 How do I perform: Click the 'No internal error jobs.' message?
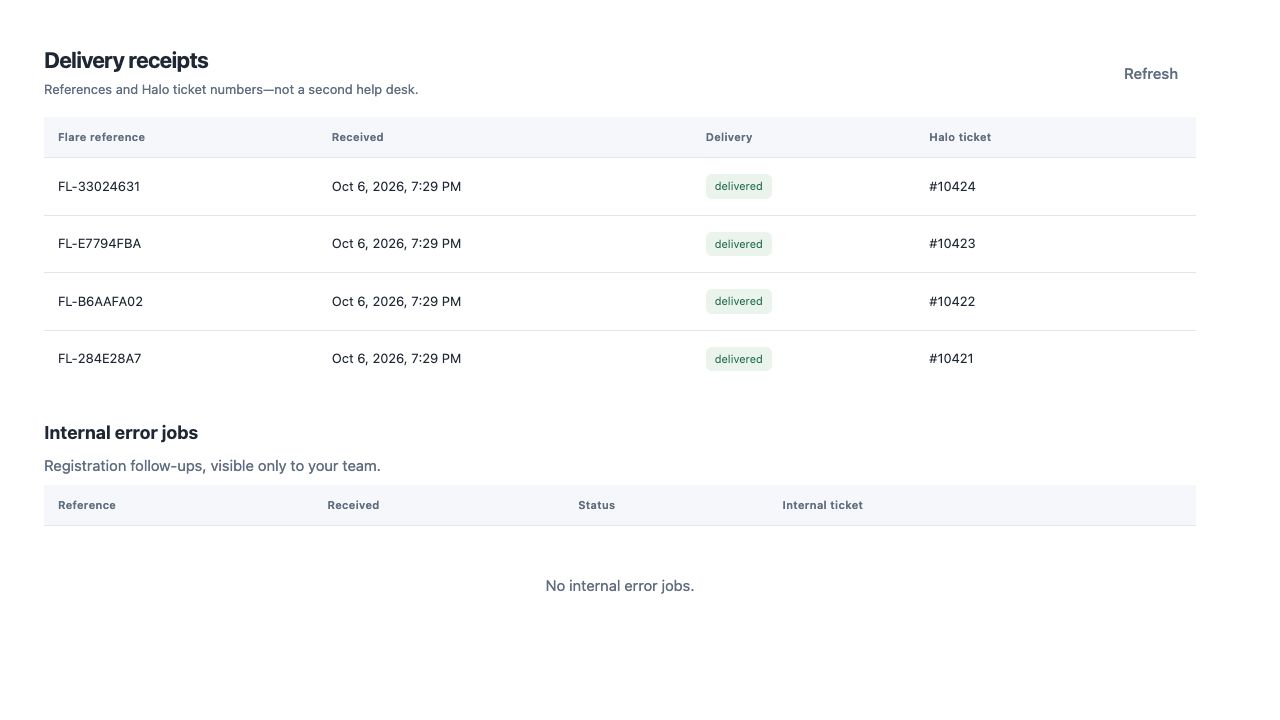click(620, 586)
